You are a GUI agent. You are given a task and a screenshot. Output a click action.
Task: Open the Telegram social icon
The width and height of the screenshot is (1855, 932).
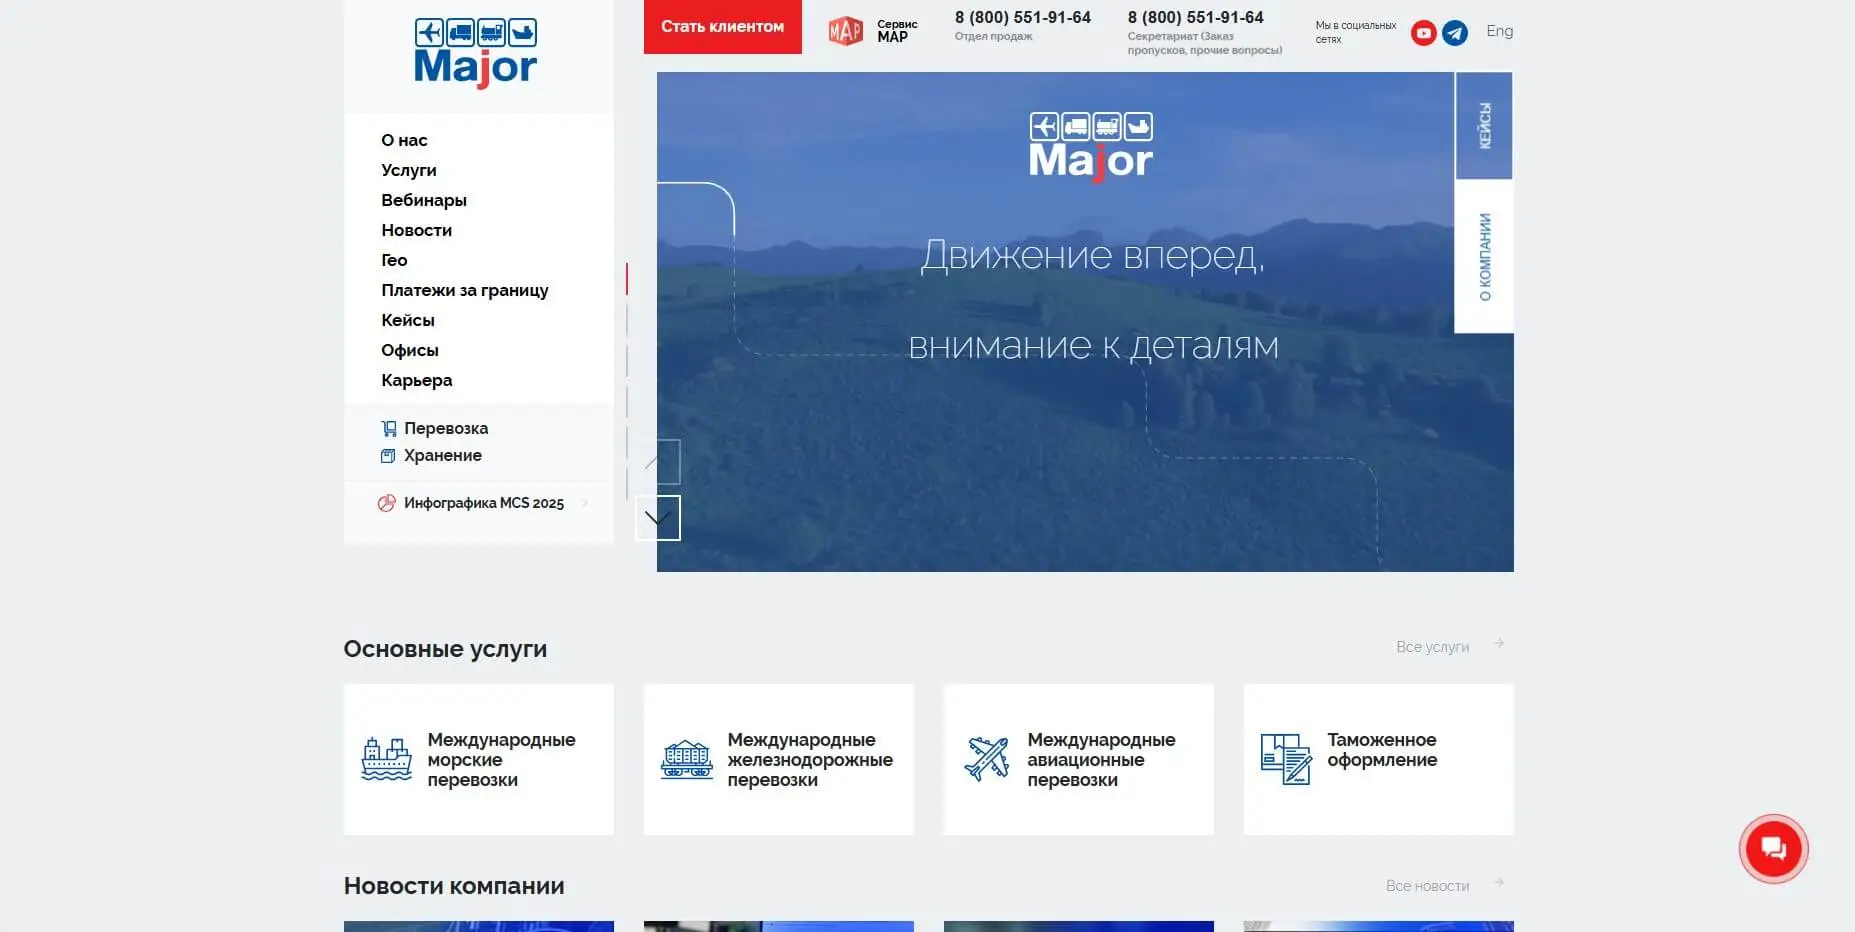[1455, 33]
